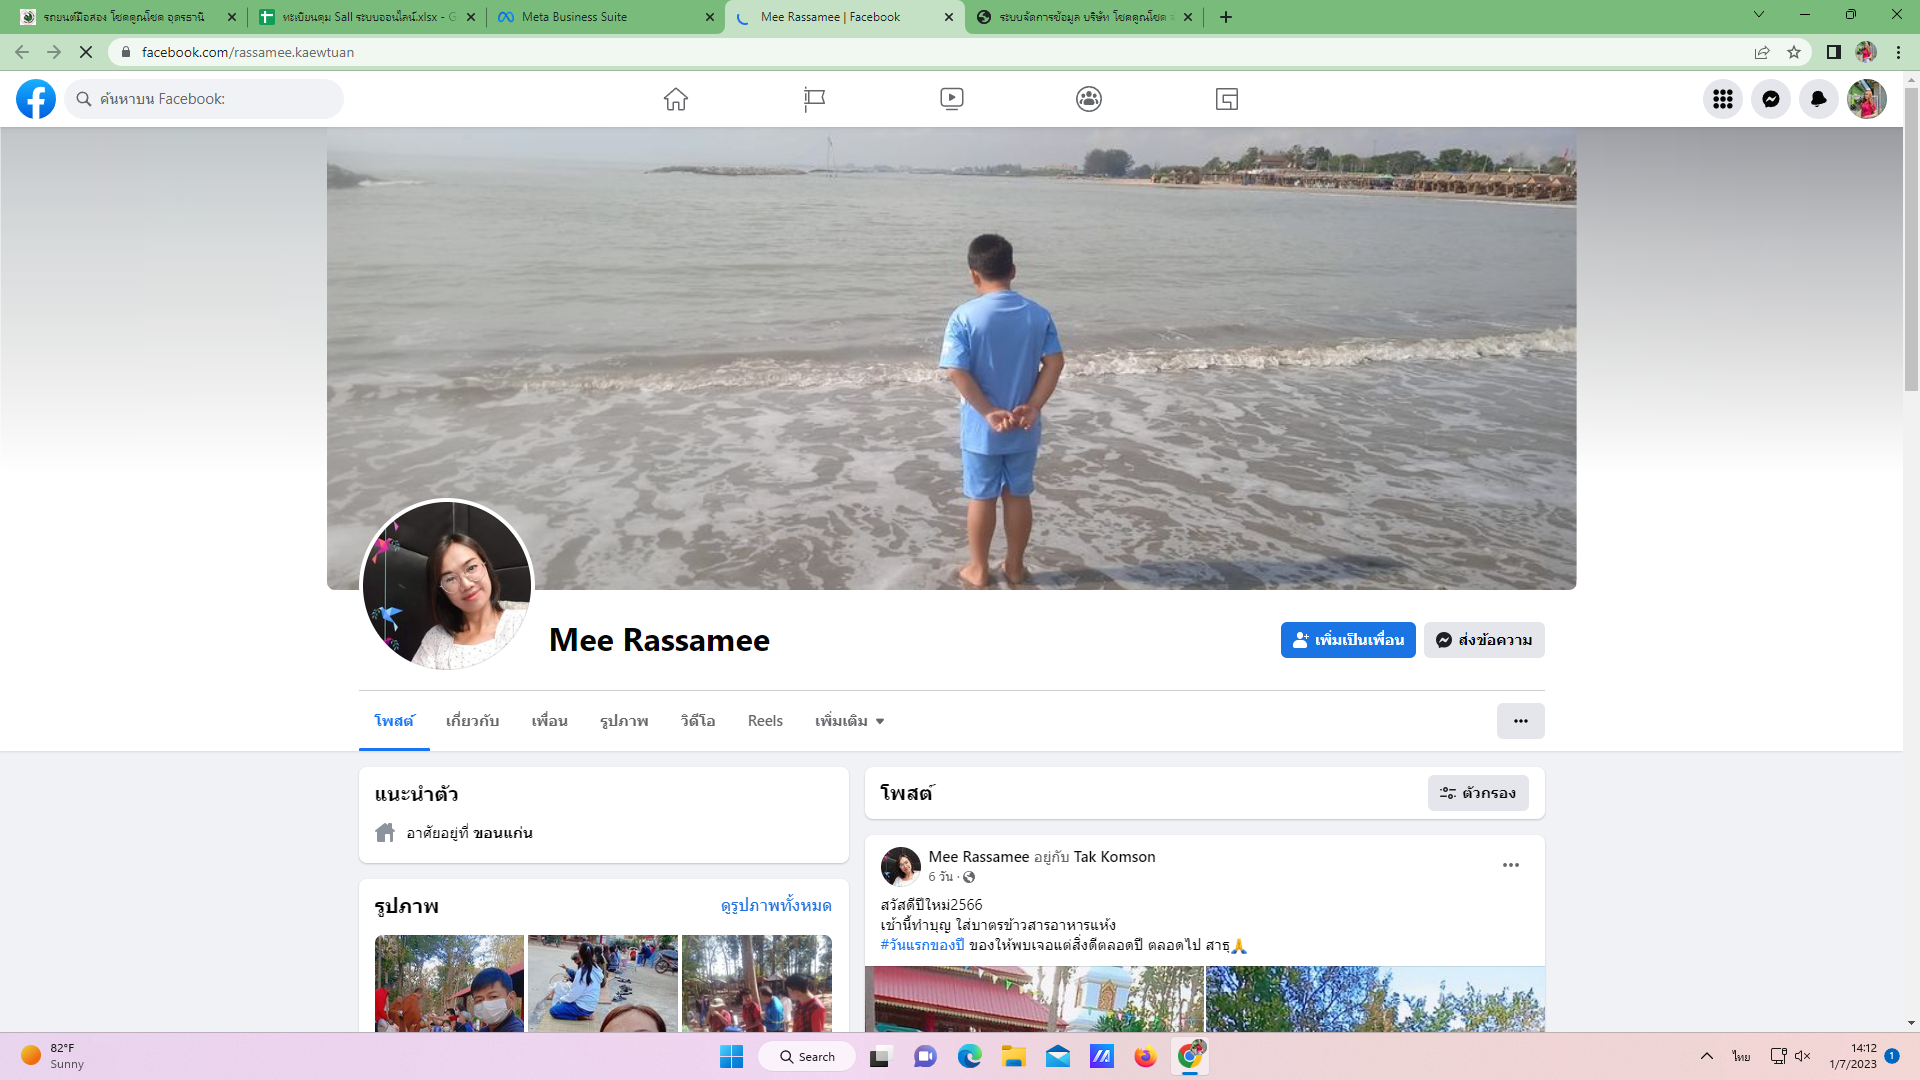The width and height of the screenshot is (1920, 1080).
Task: Open the ตัวกรอง posts filter button
Action: tap(1477, 793)
